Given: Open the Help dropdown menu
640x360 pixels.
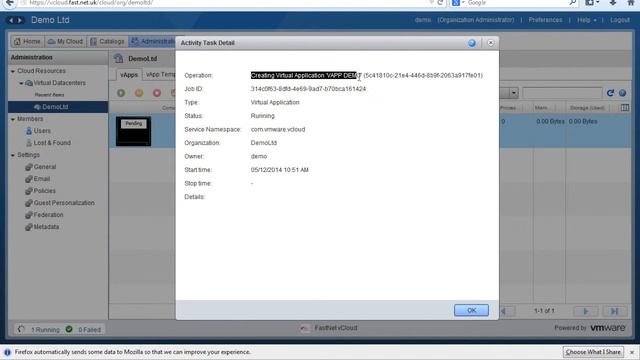Looking at the screenshot, I should click(587, 20).
